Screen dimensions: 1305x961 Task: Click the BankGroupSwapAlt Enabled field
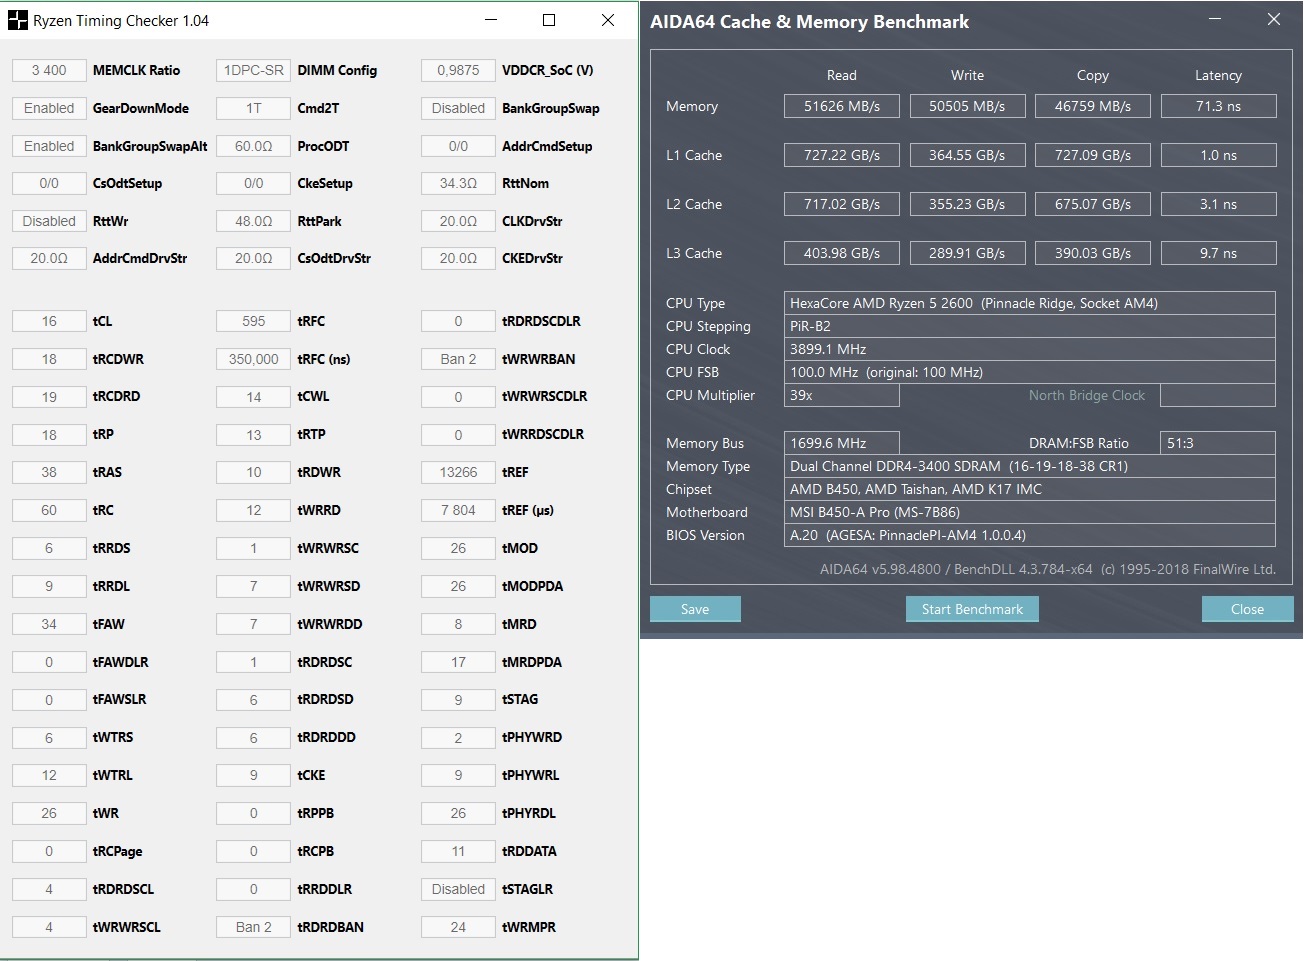coord(49,146)
